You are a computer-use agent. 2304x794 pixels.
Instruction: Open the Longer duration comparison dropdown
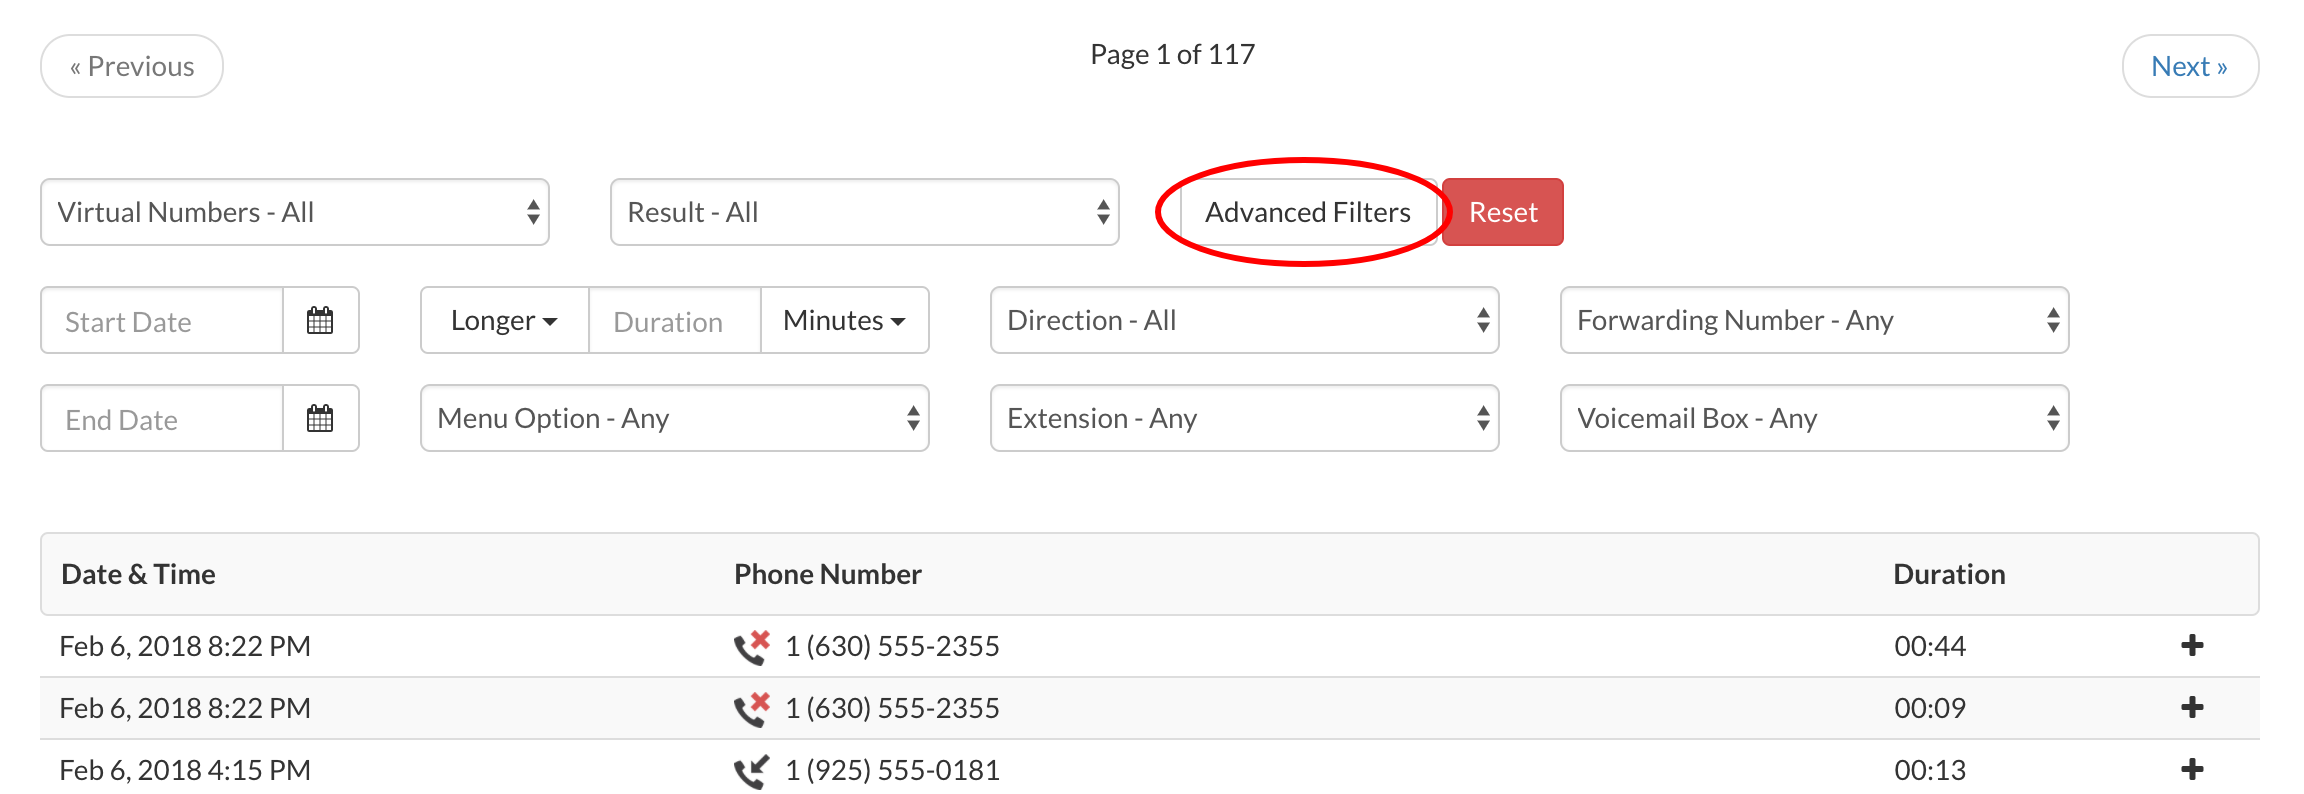coord(505,320)
